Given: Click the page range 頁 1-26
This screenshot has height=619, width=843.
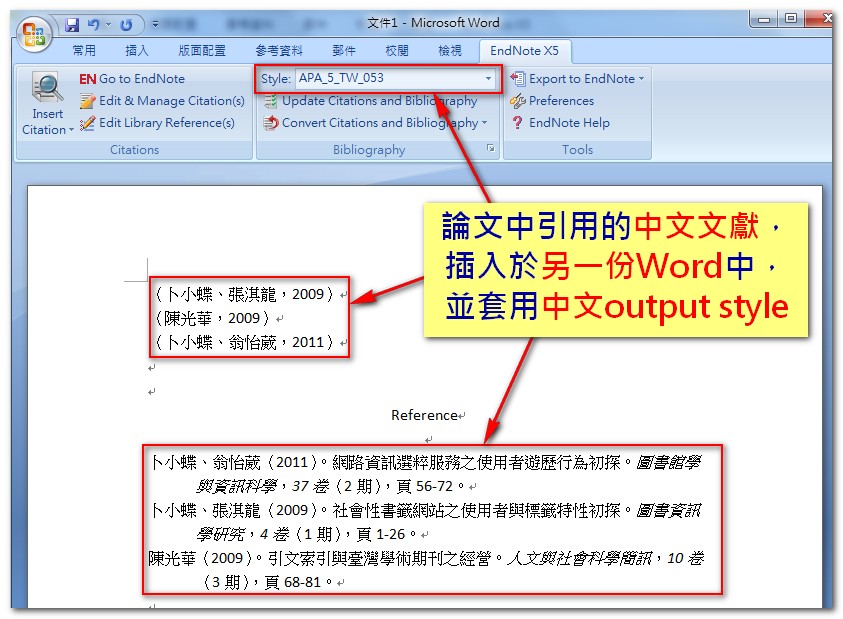Looking at the screenshot, I should pyautogui.click(x=381, y=535).
